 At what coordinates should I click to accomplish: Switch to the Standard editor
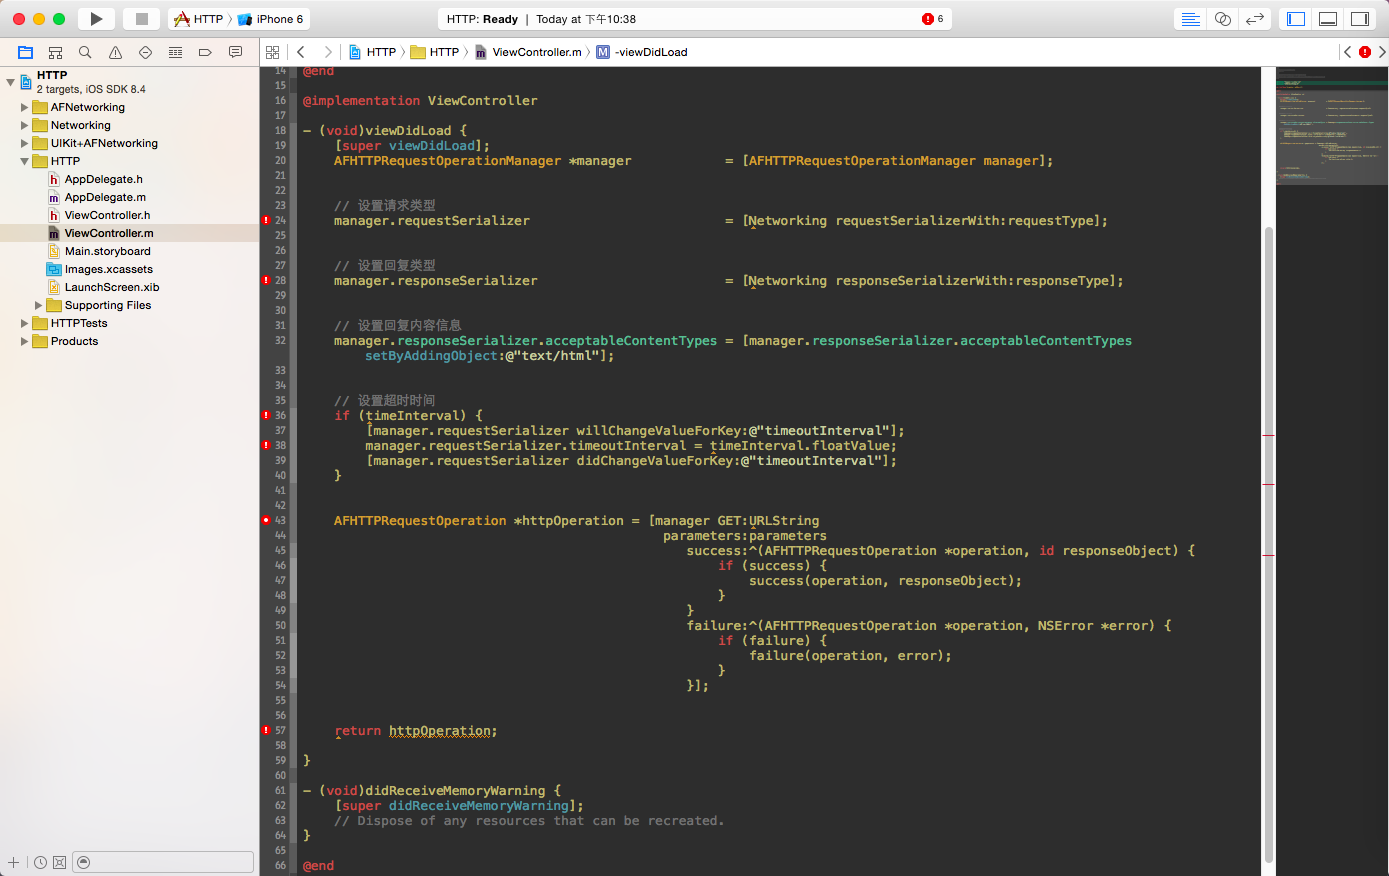[x=1190, y=19]
